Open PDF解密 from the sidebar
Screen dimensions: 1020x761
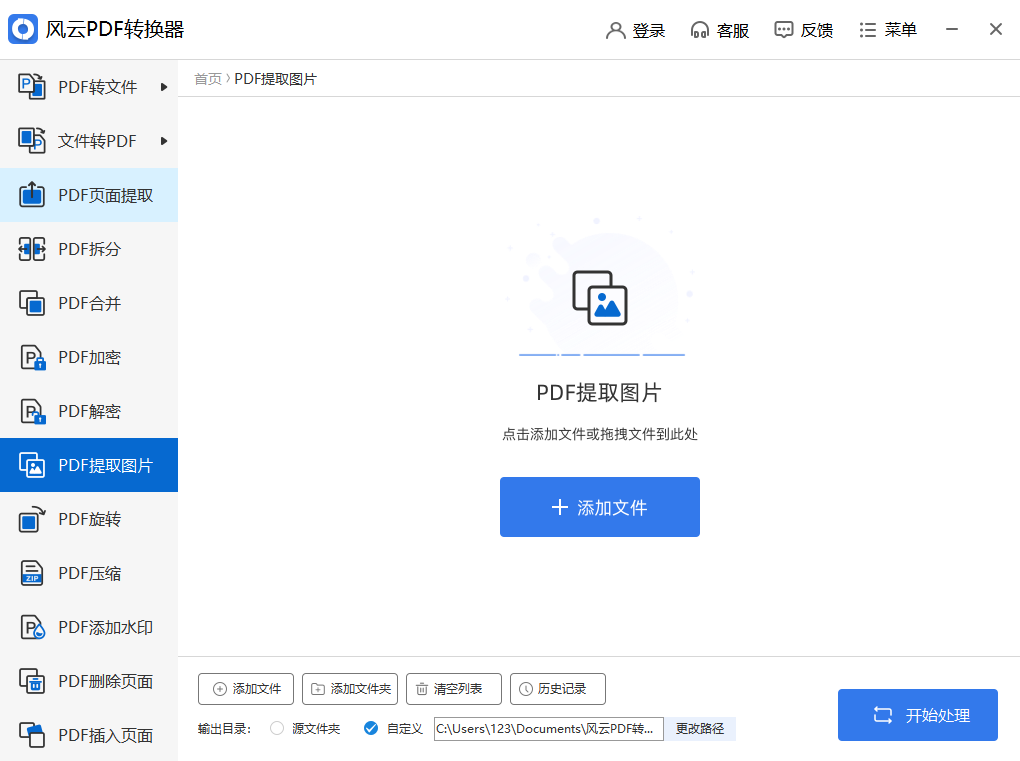pyautogui.click(x=89, y=411)
